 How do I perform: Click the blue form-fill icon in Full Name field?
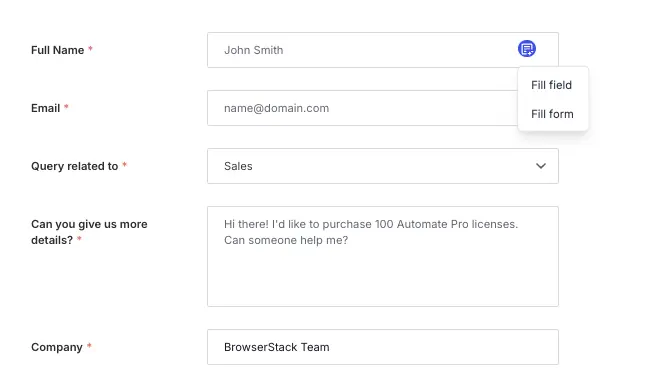point(527,49)
